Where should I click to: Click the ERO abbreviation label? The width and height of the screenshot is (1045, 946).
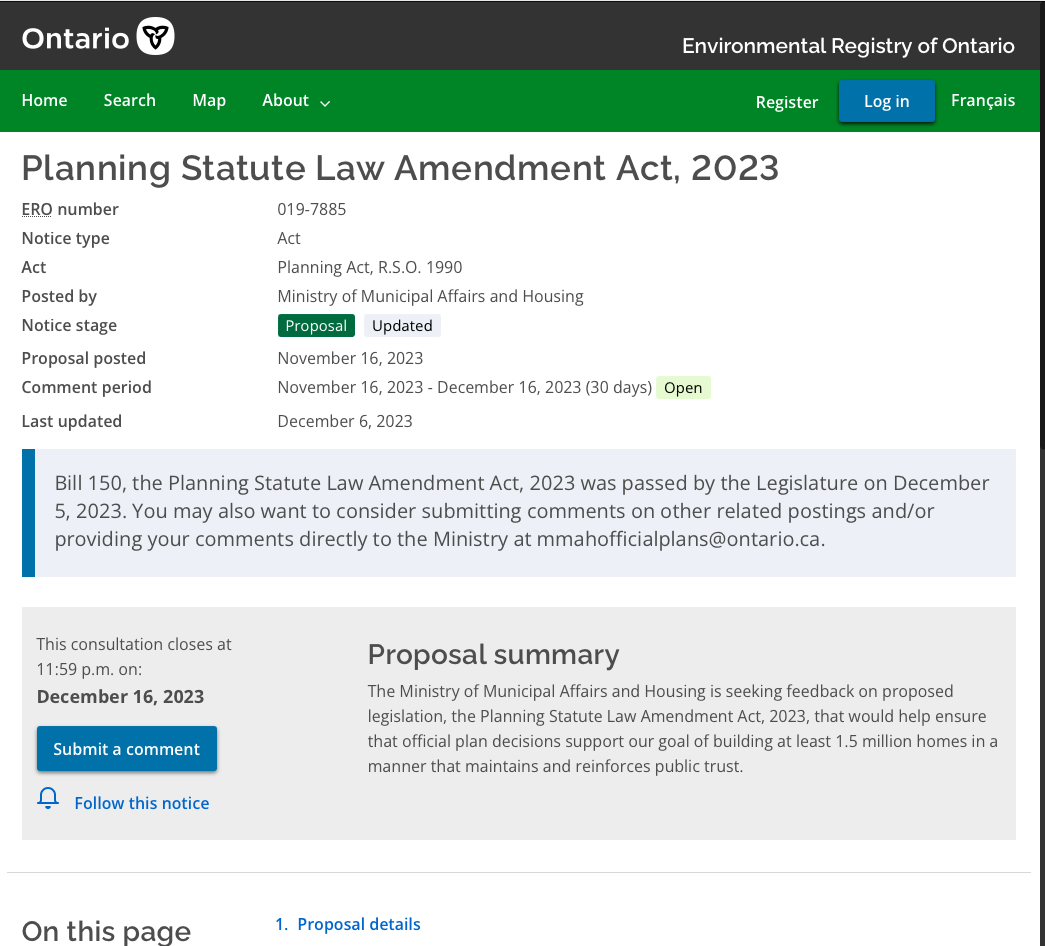tap(37, 209)
